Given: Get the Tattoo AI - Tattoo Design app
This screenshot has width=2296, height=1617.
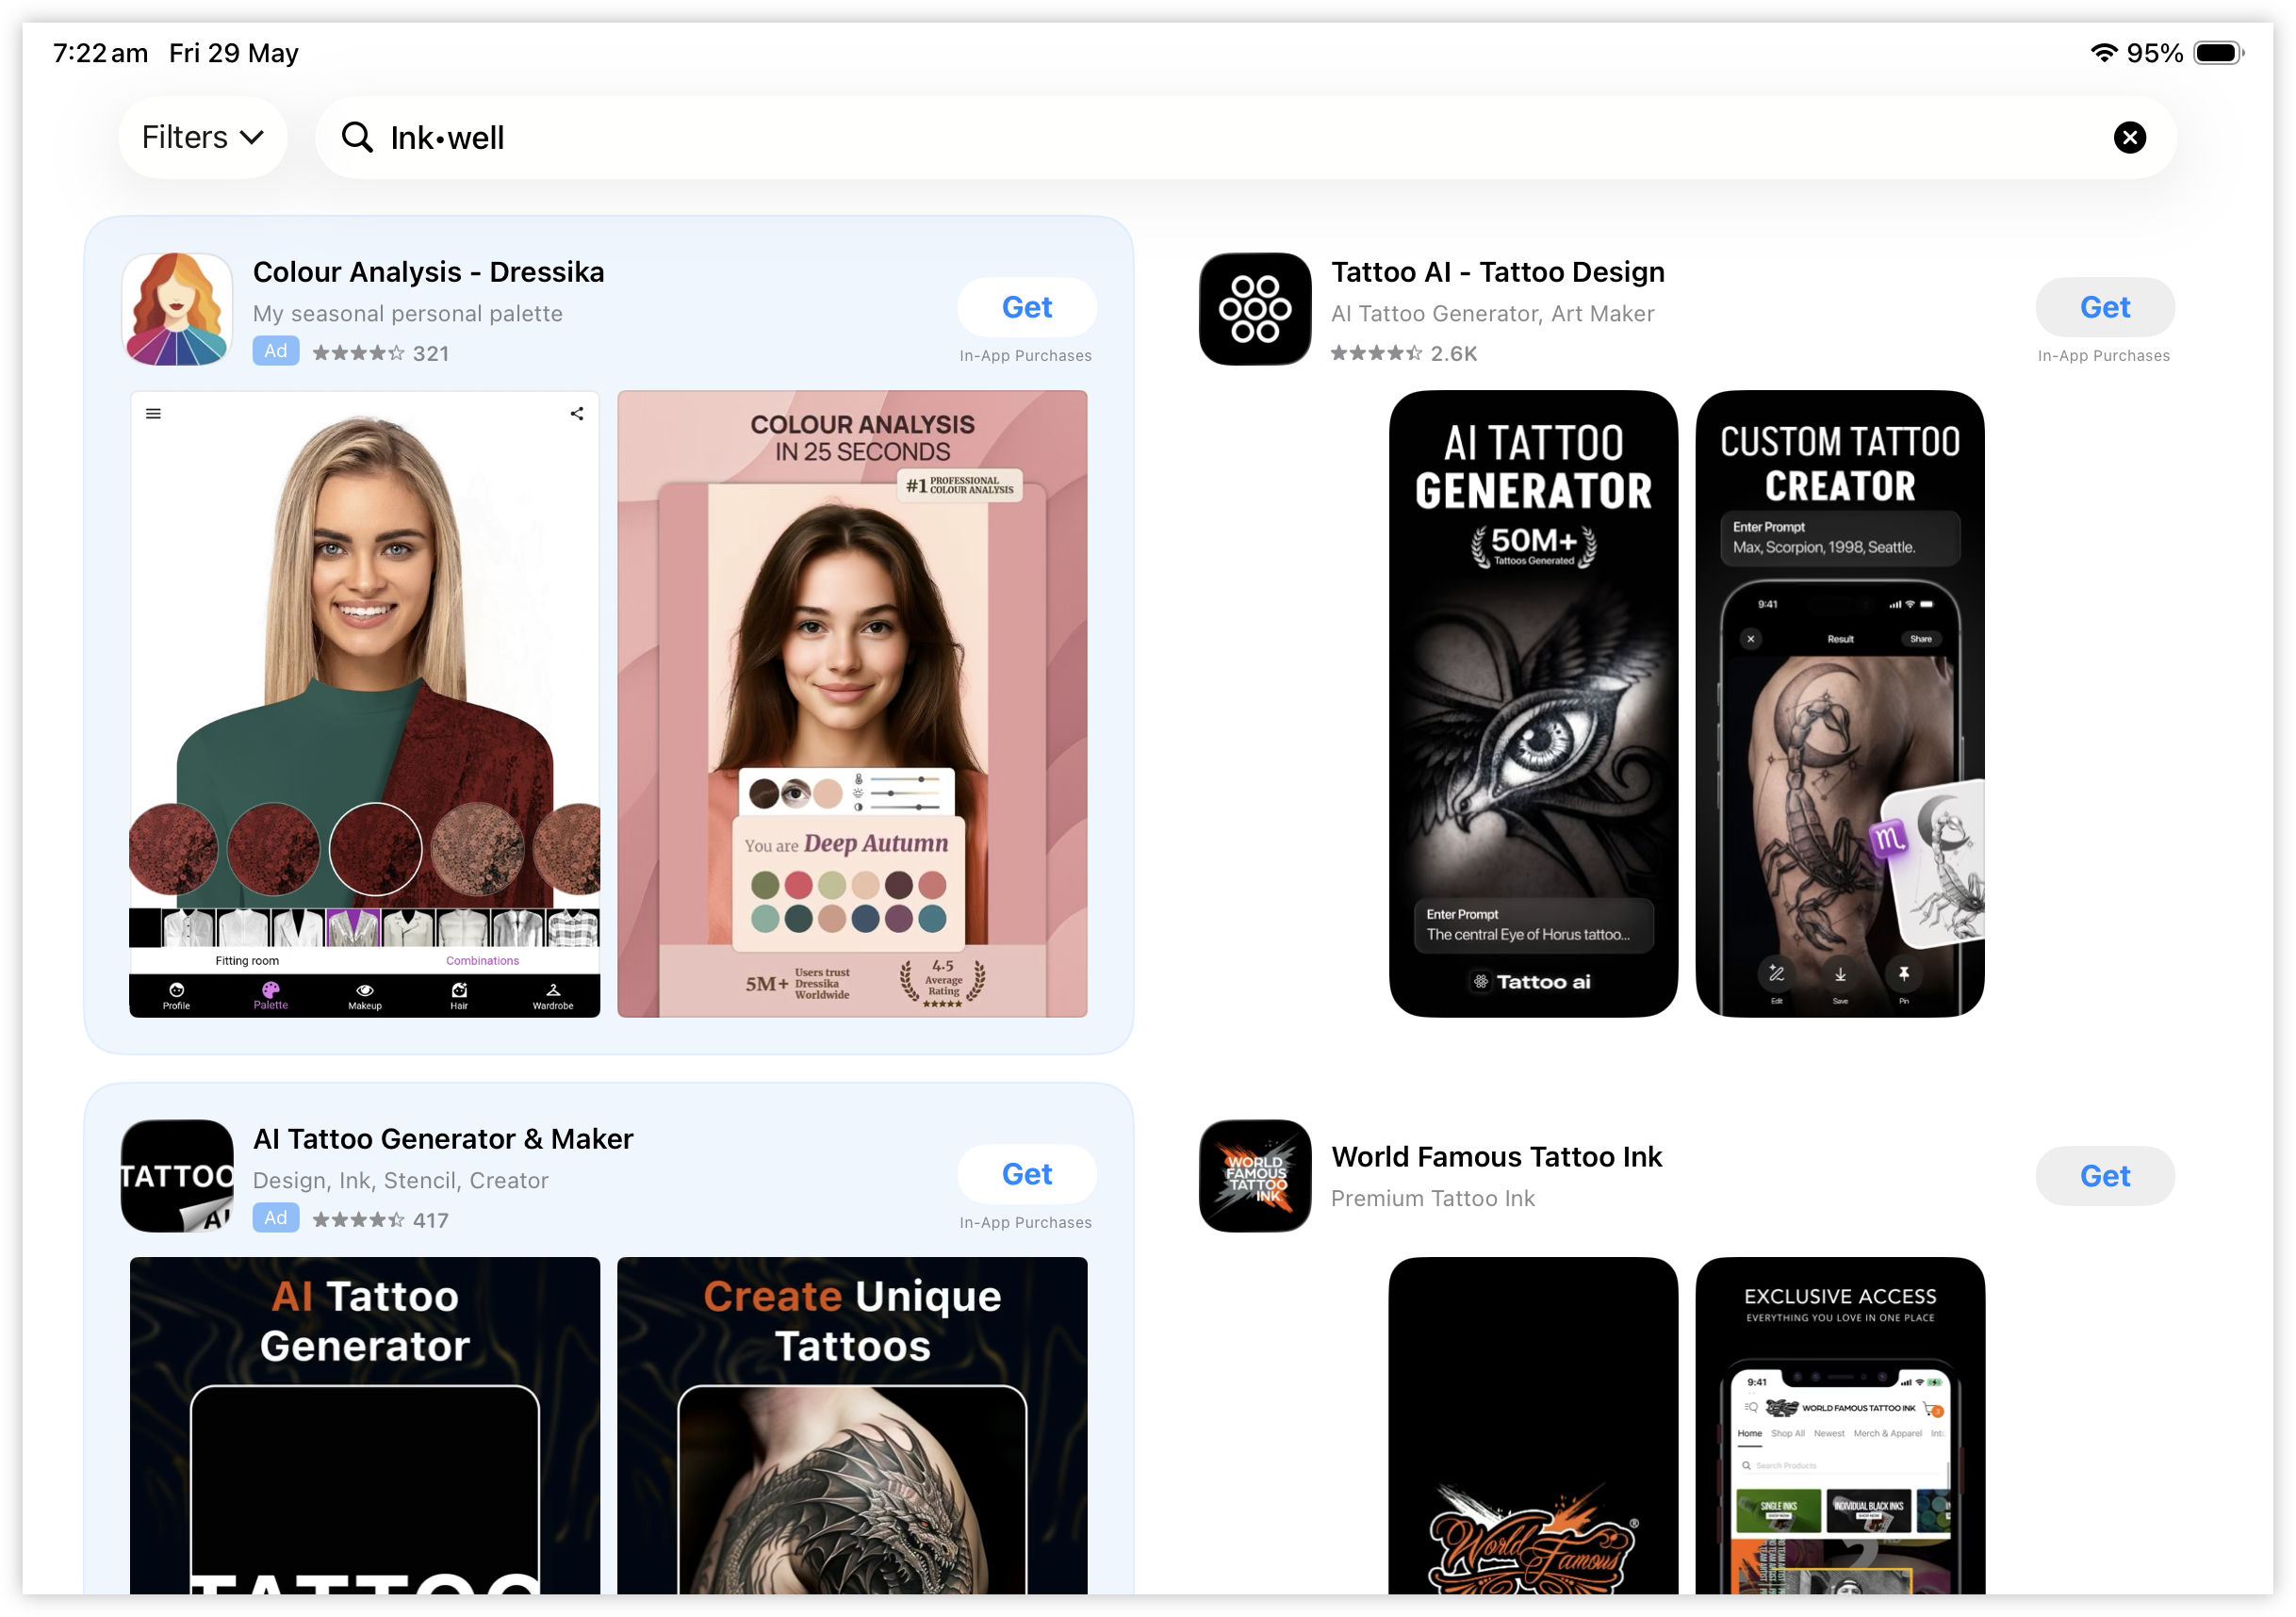Looking at the screenshot, I should pyautogui.click(x=2105, y=307).
